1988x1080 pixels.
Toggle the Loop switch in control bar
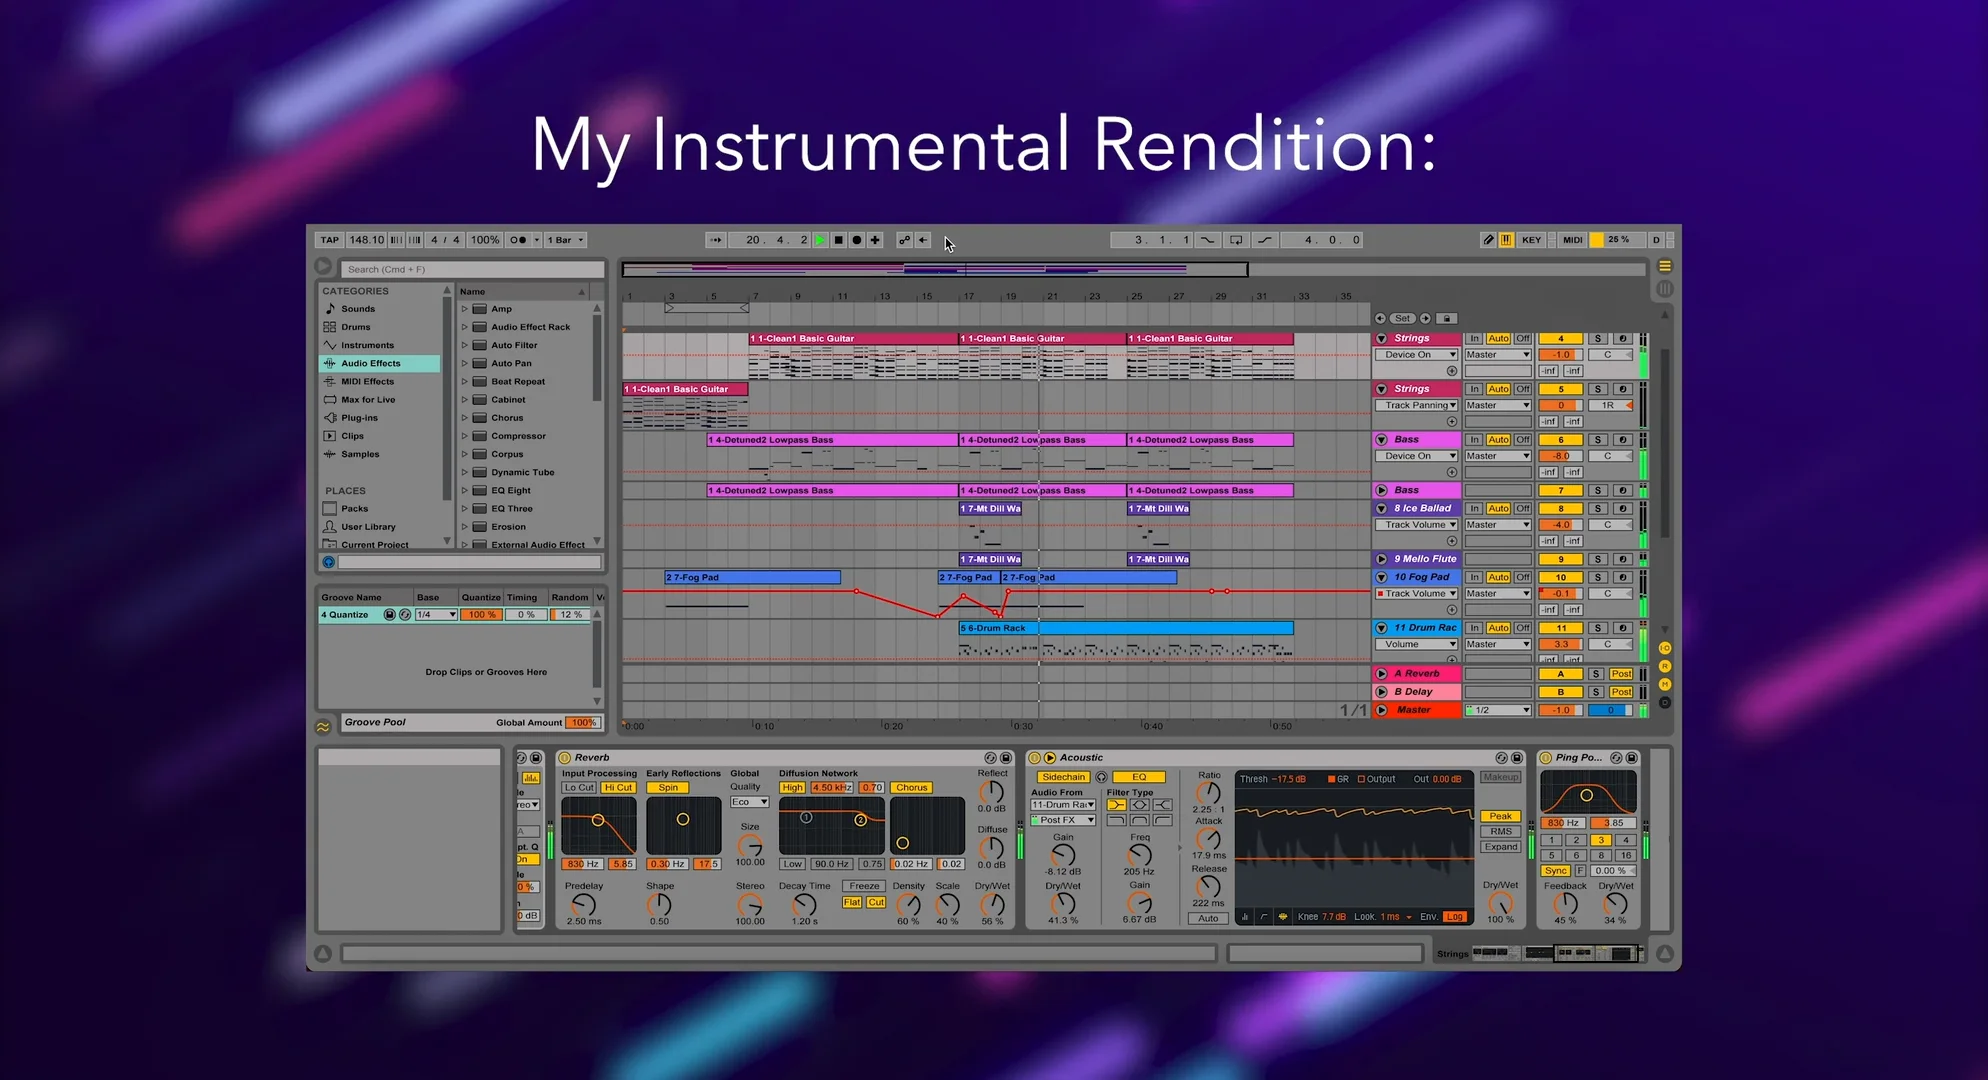pos(1236,240)
